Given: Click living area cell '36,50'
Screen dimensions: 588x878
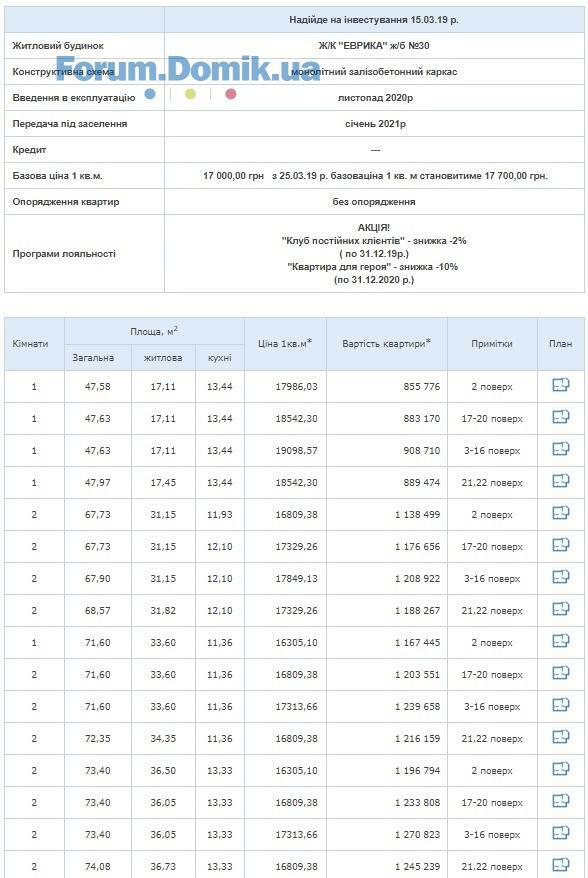Looking at the screenshot, I should [x=163, y=770].
